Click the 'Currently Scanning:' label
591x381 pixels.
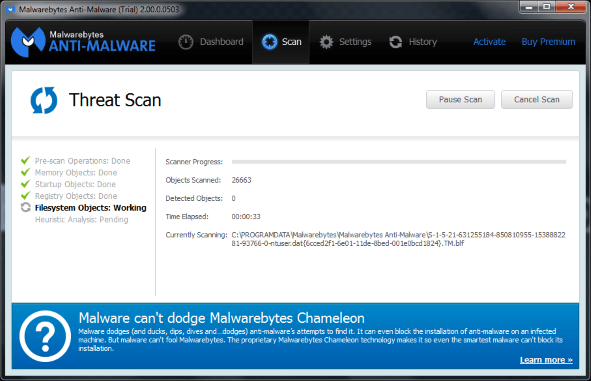point(196,235)
